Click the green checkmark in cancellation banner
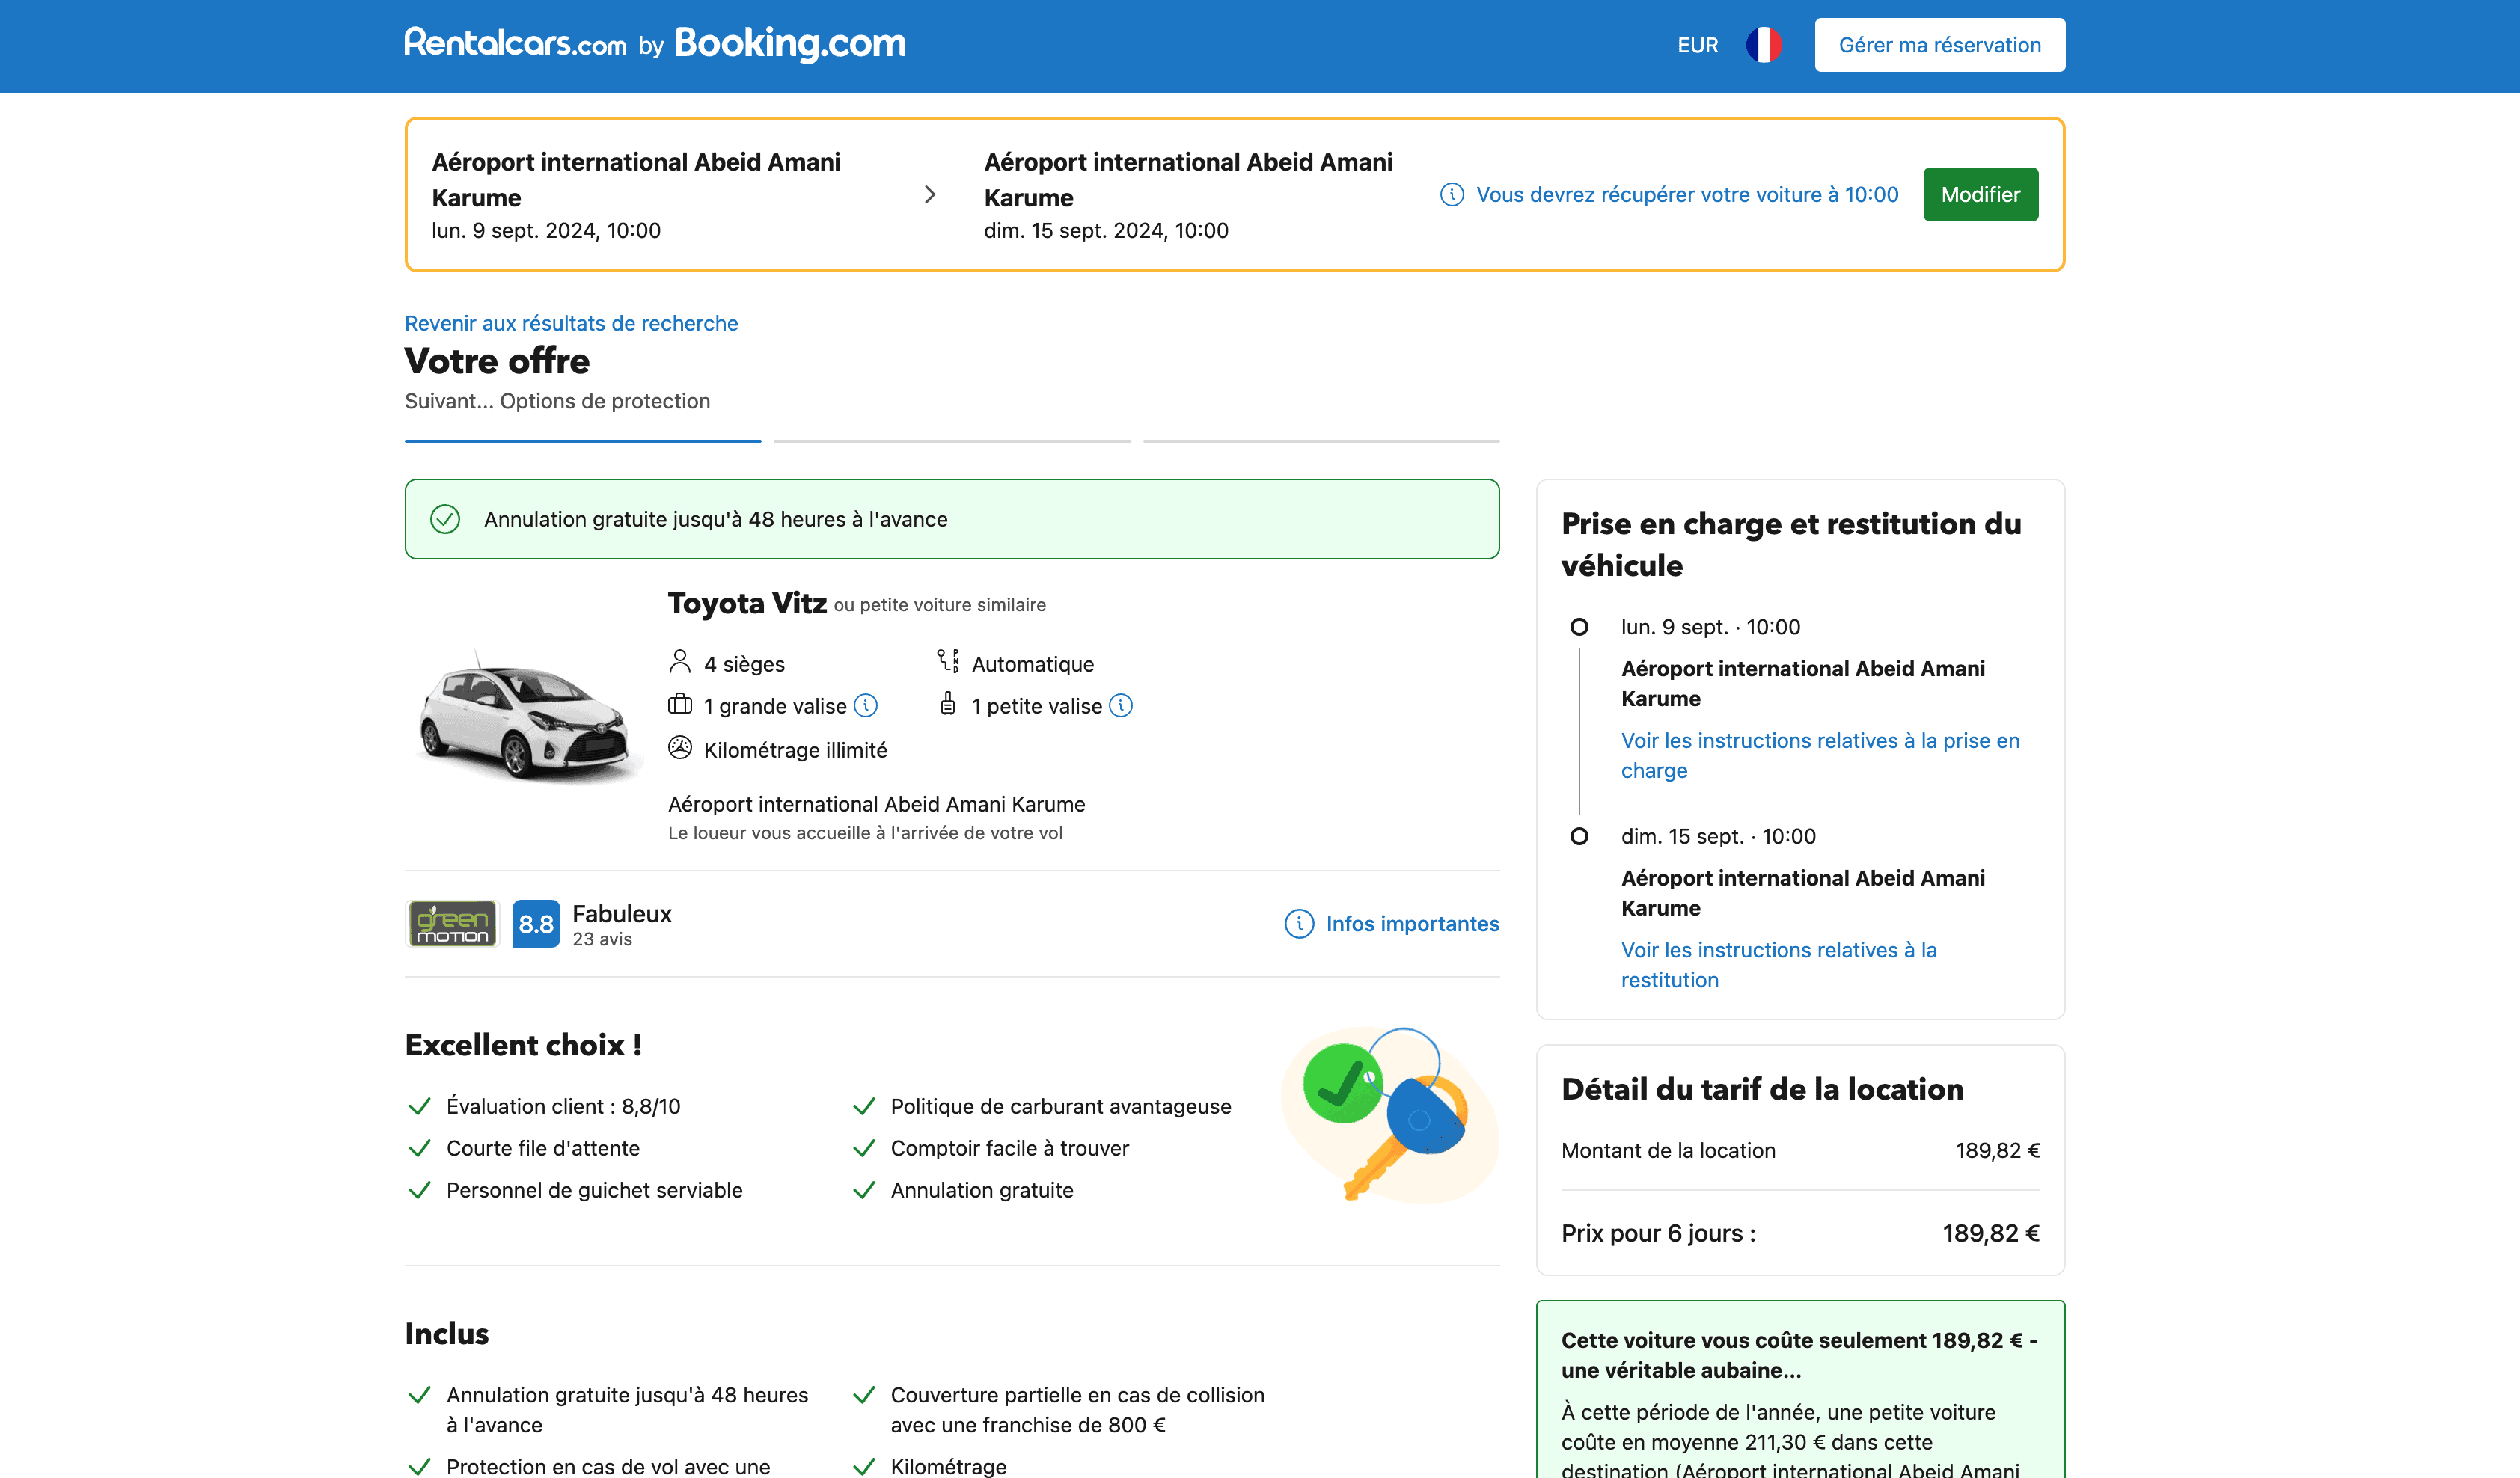The image size is (2520, 1478). tap(445, 519)
